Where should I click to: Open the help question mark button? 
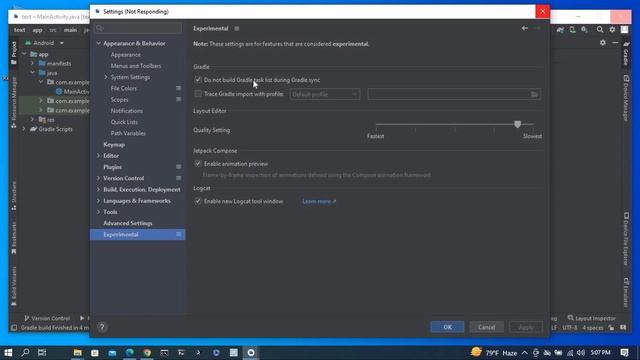(102, 327)
